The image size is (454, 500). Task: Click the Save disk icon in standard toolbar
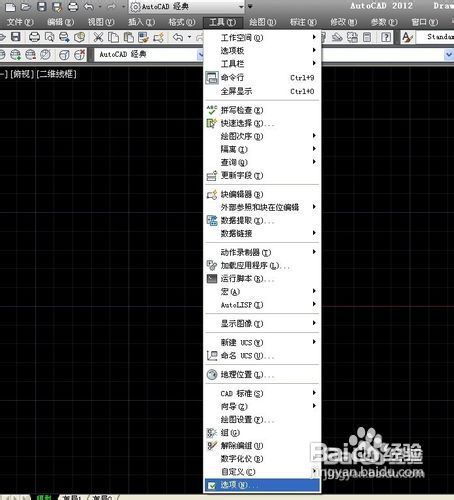16,37
